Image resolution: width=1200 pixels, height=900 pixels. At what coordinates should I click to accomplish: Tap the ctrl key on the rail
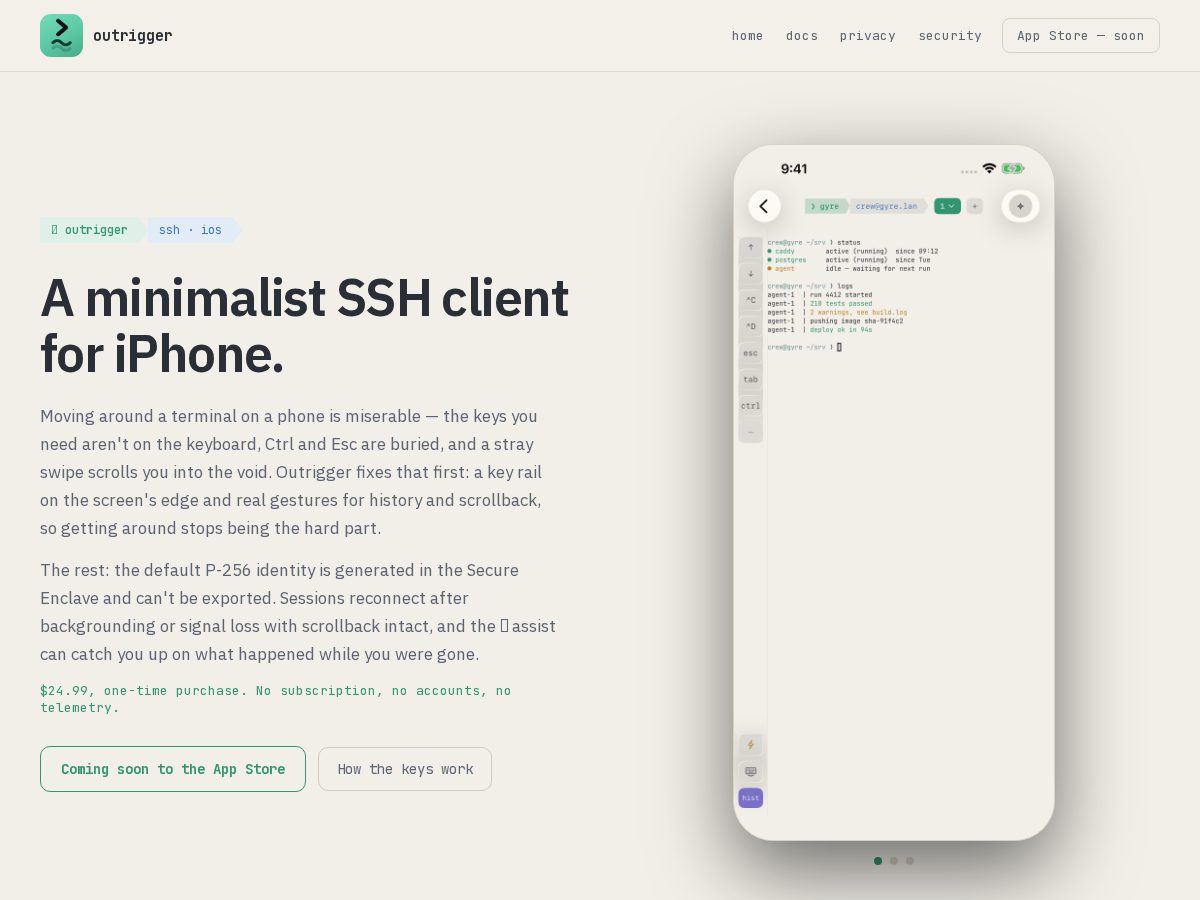click(x=751, y=406)
